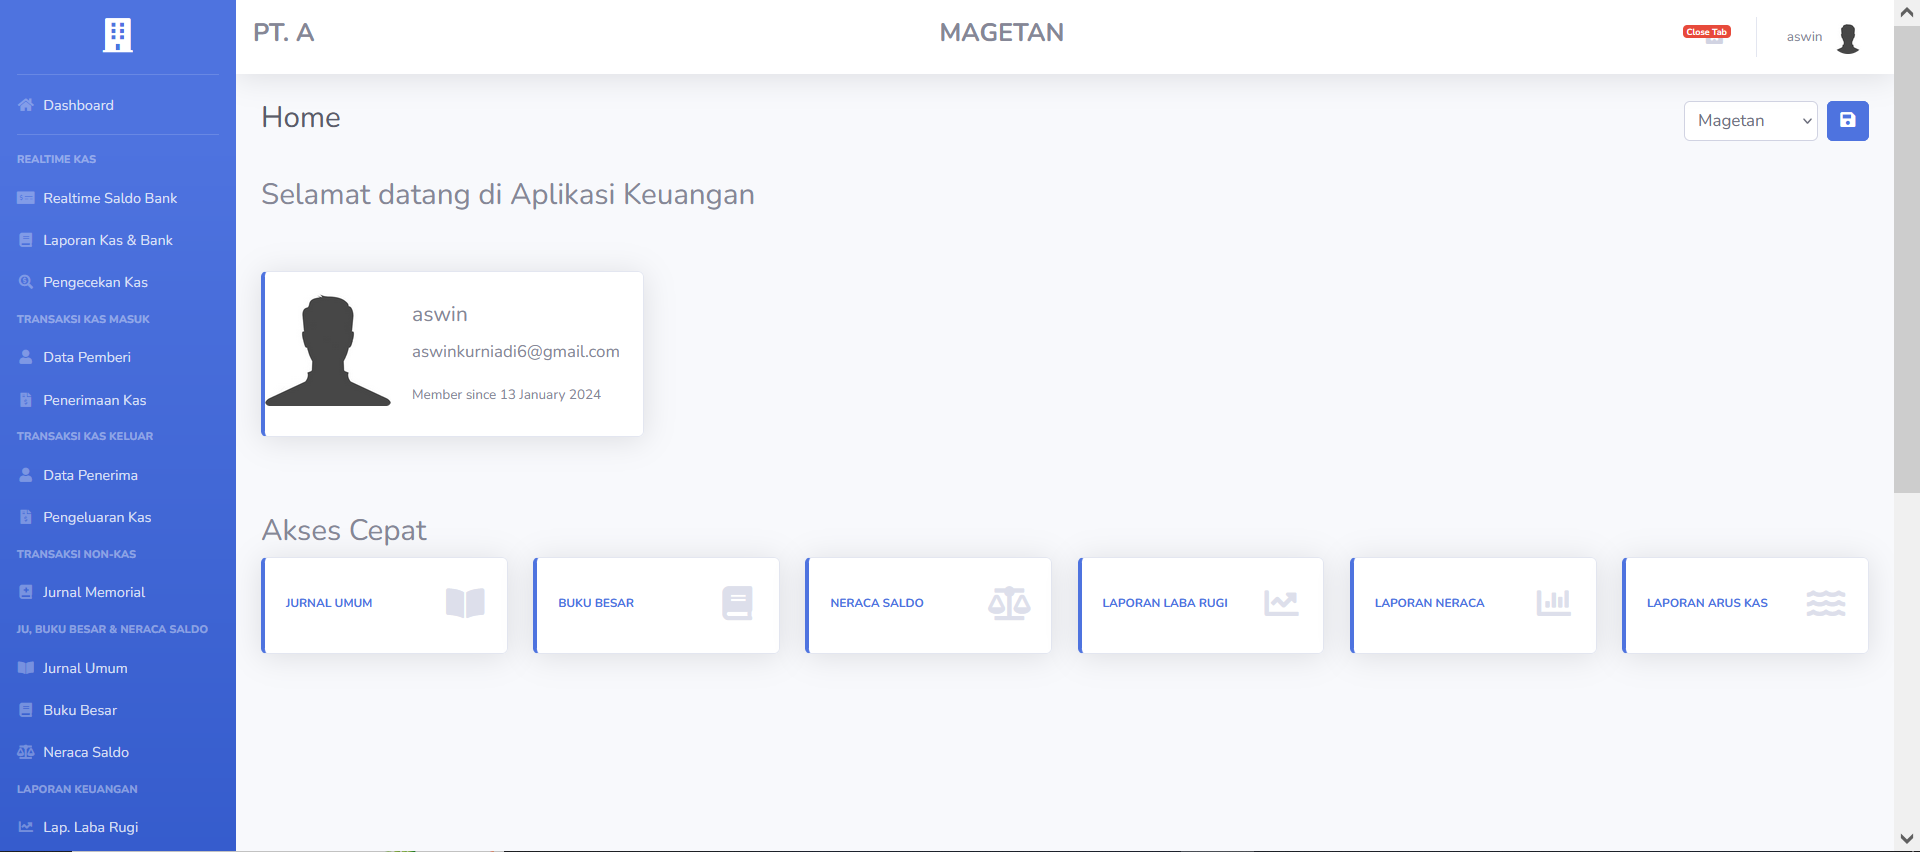Click the Penerimaan Kas document icon

click(26, 400)
